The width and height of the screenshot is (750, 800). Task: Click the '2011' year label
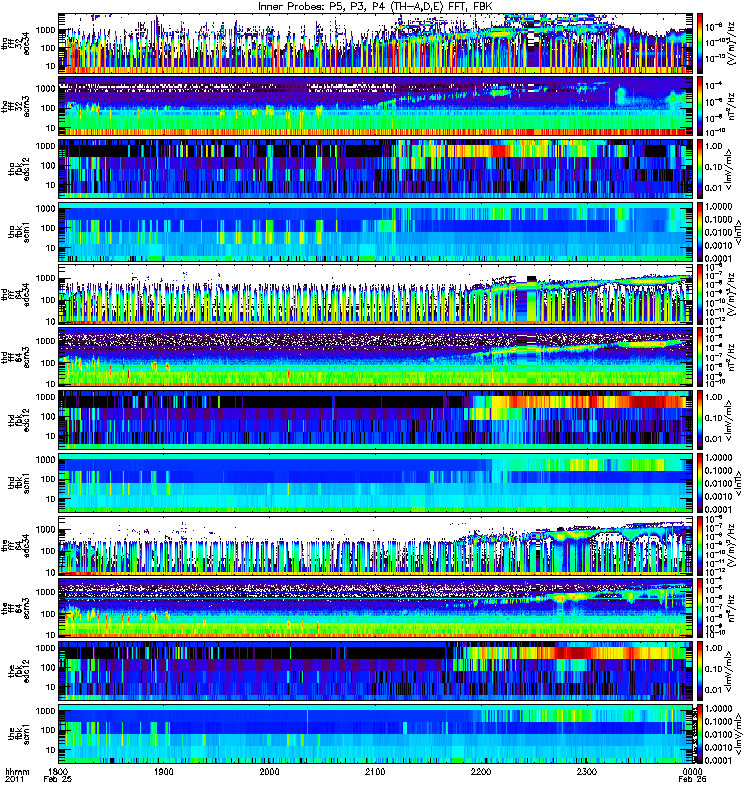click(13, 780)
